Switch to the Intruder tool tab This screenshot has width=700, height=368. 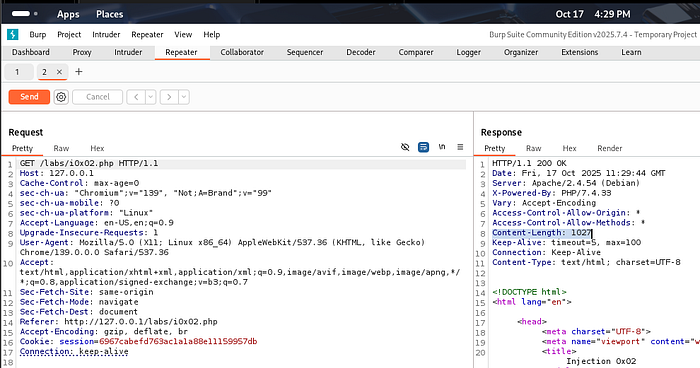coord(128,52)
